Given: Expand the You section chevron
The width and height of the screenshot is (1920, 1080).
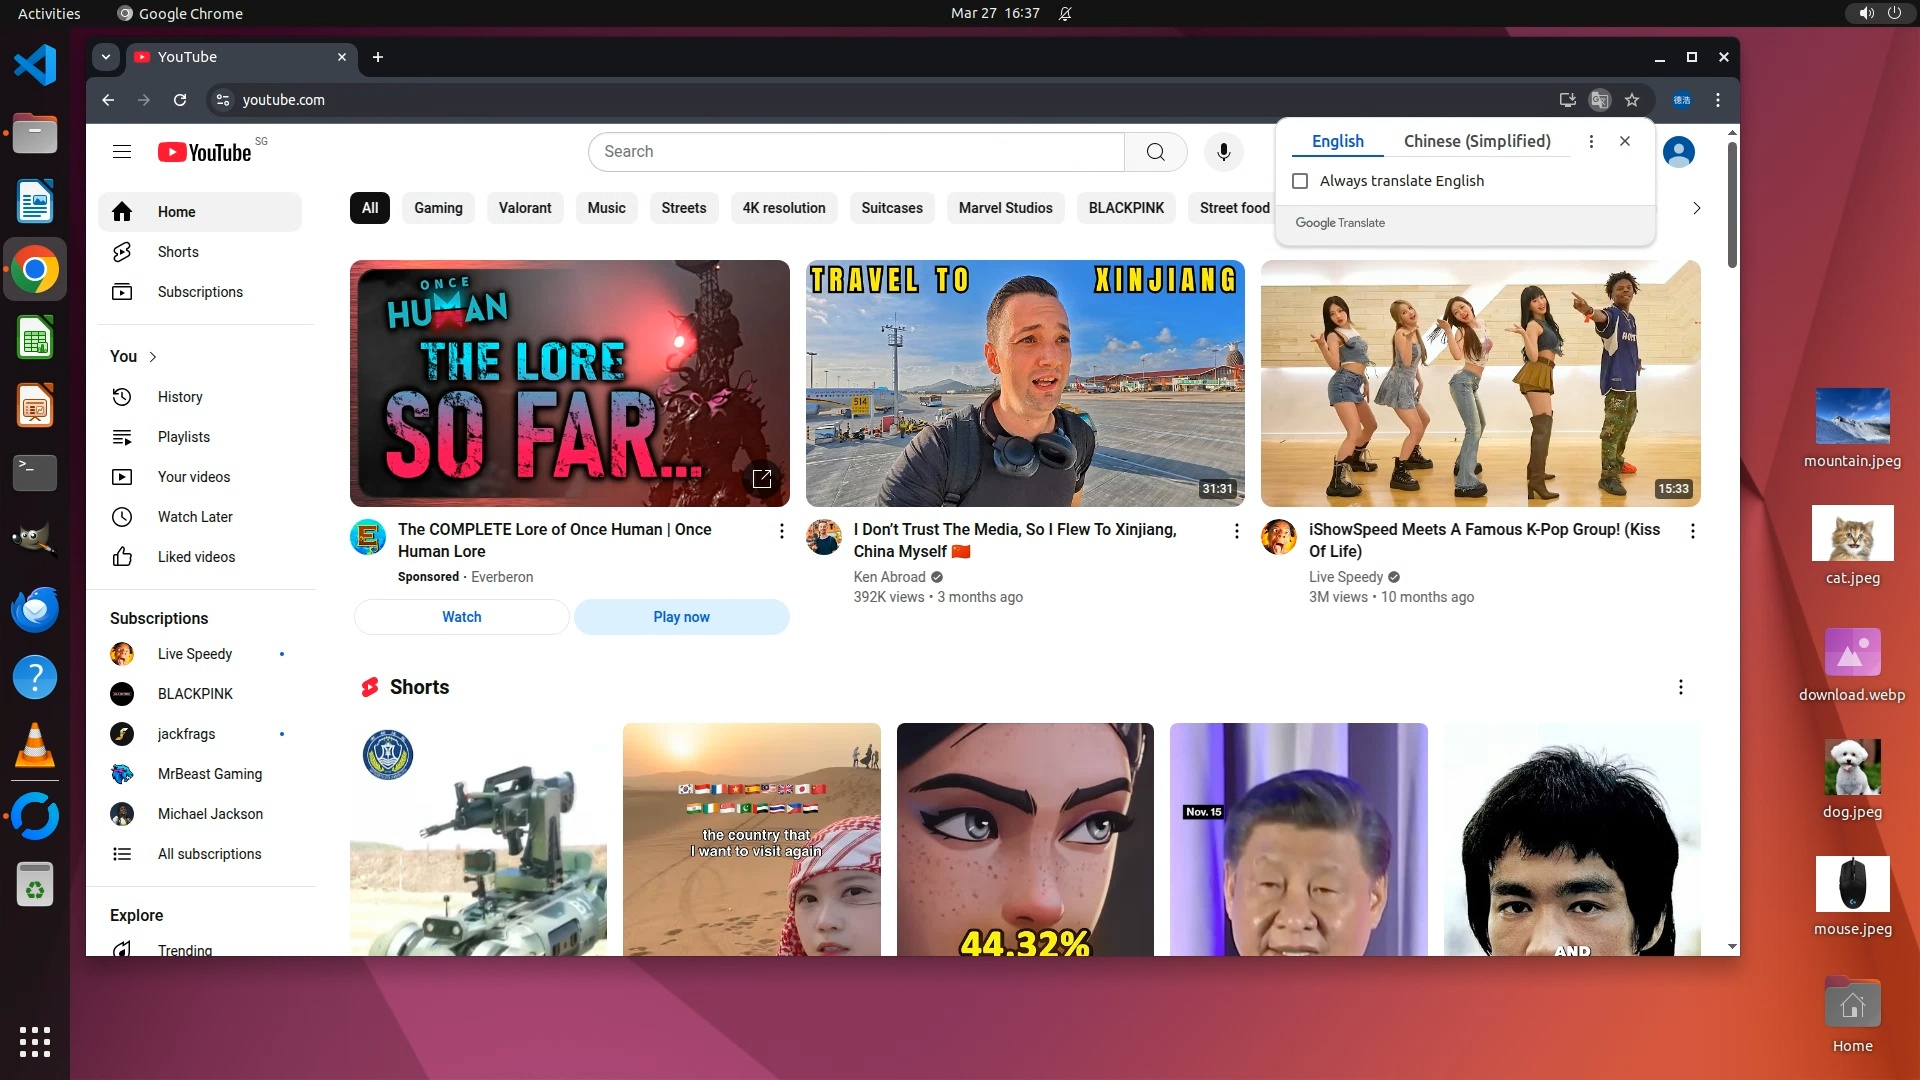Looking at the screenshot, I should (x=153, y=357).
